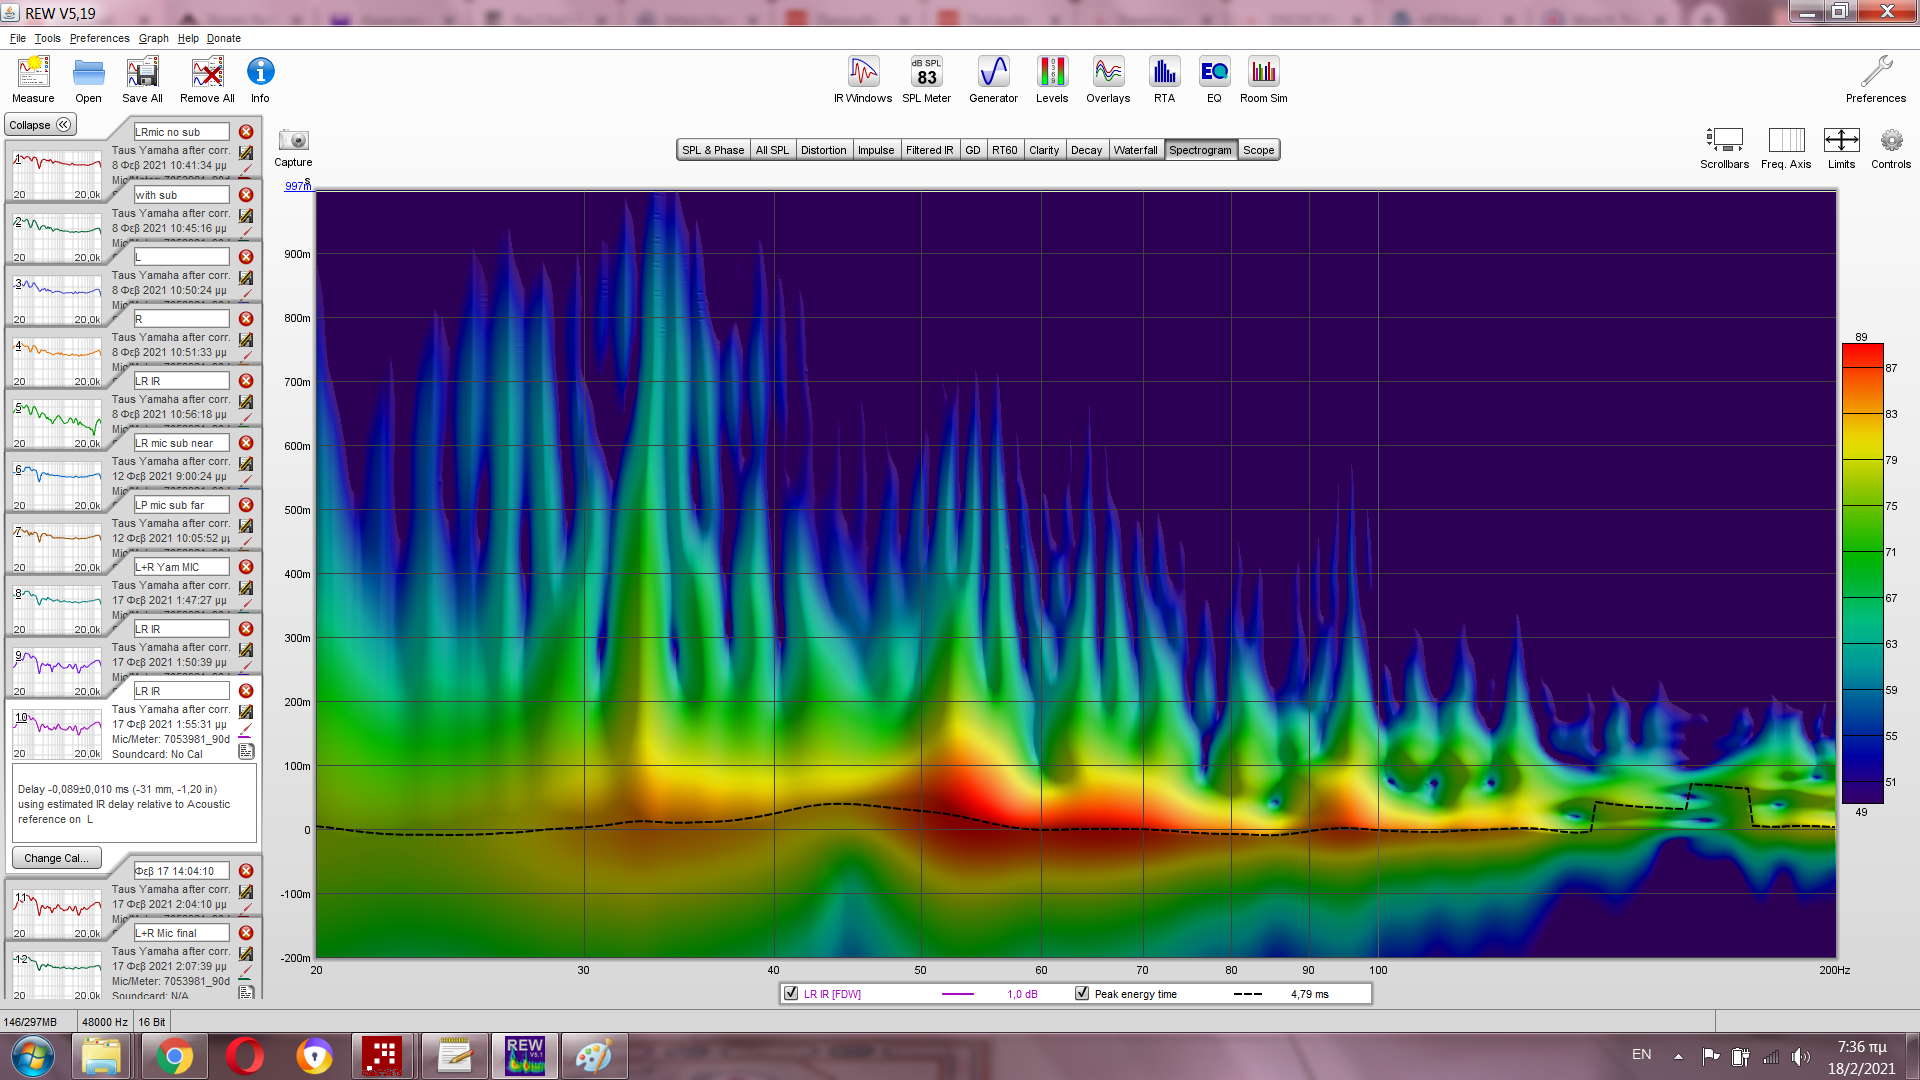Open the Graph menu
The width and height of the screenshot is (1920, 1080).
coord(153,38)
